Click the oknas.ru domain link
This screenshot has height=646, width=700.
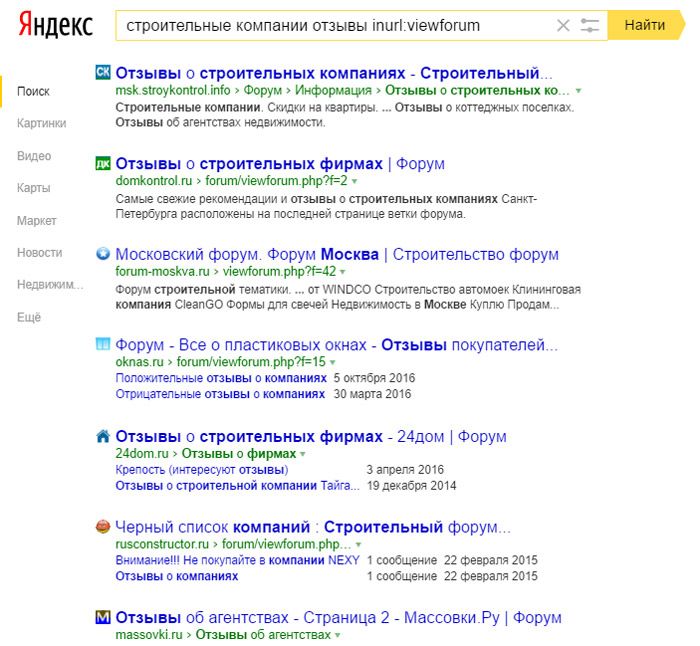[140, 362]
